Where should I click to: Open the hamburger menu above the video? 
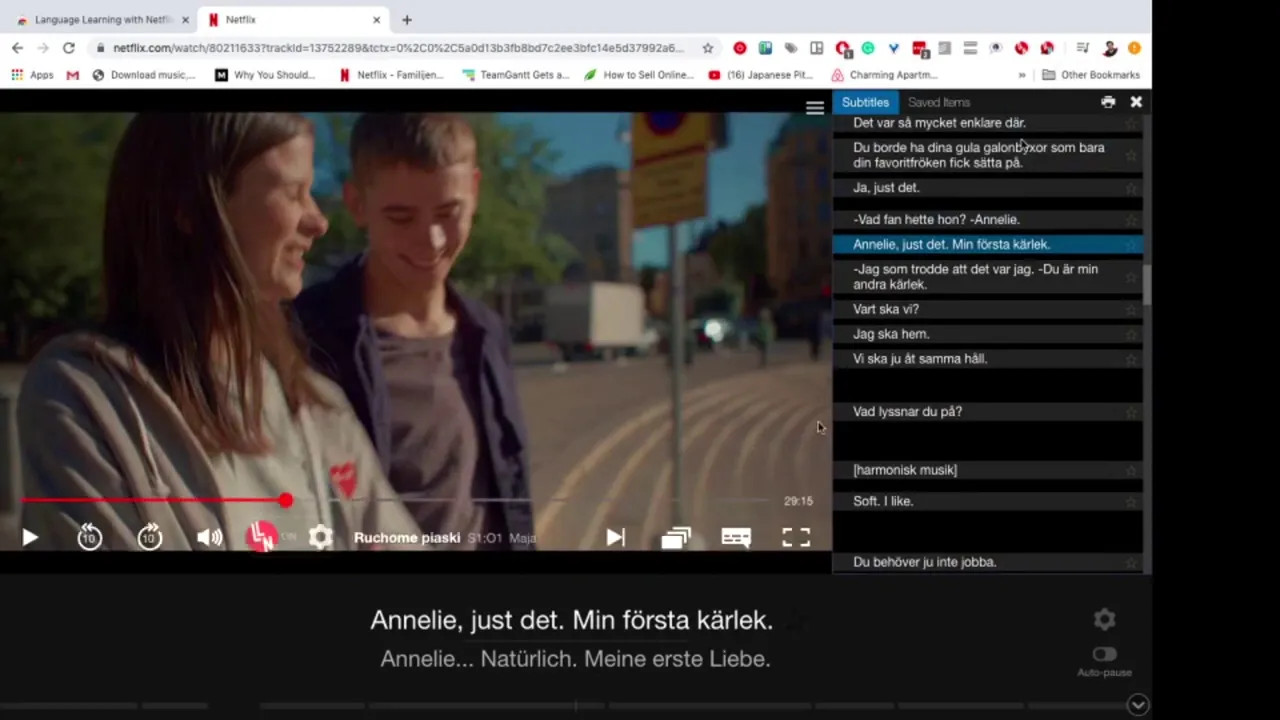(815, 107)
